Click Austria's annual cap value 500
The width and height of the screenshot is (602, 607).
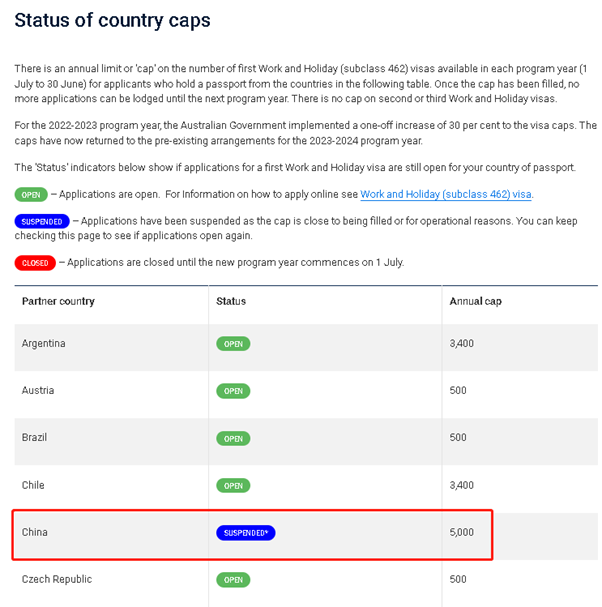[x=458, y=390]
